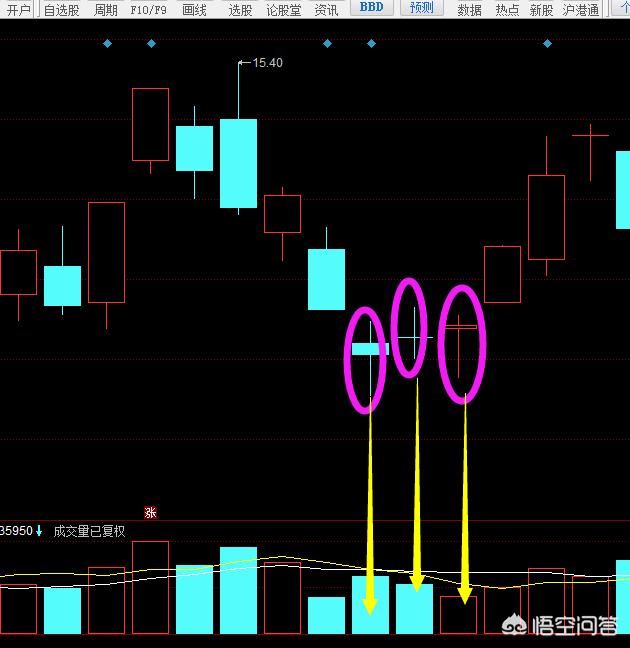Open the 选股 stock picker
Viewport: 630px width, 648px height.
click(240, 10)
